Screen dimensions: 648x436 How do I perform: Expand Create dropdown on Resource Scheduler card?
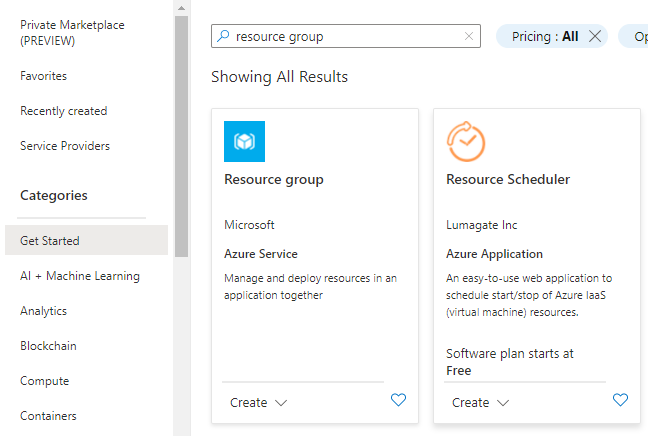[x=480, y=403]
